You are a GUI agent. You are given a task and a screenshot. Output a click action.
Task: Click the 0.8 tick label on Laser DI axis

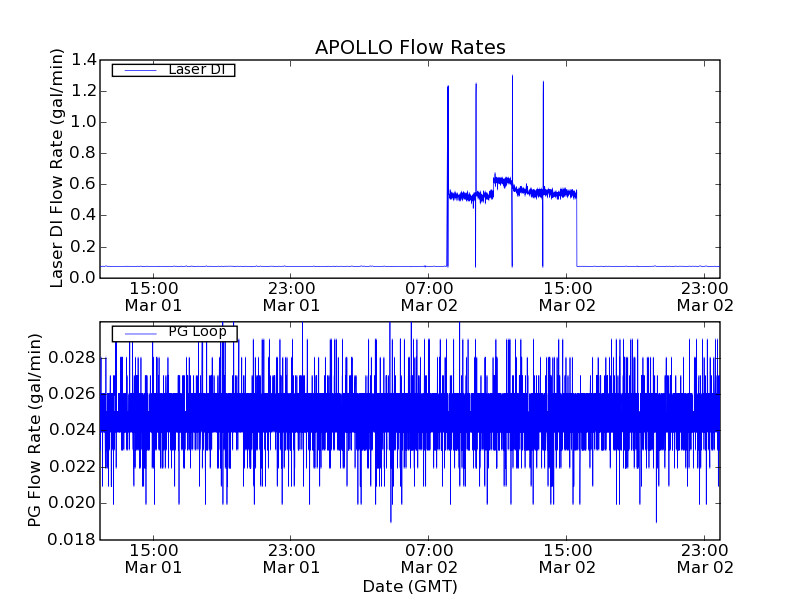(84, 153)
